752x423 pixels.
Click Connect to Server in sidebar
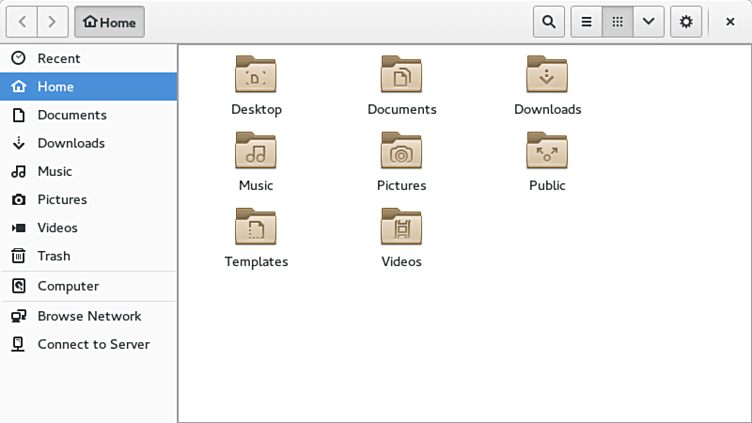pyautogui.click(x=93, y=344)
